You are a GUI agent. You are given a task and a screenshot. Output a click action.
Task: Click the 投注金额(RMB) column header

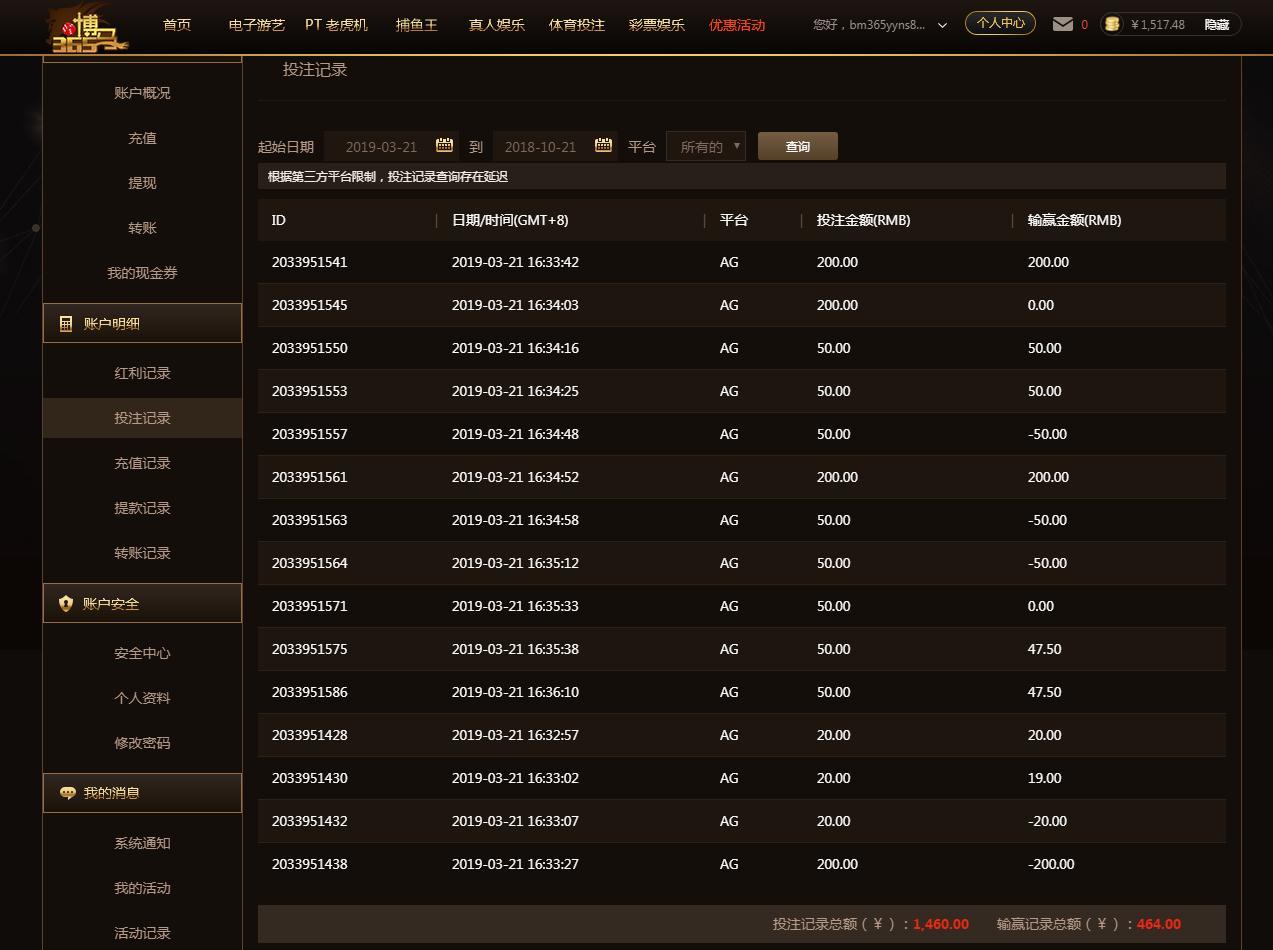point(863,220)
